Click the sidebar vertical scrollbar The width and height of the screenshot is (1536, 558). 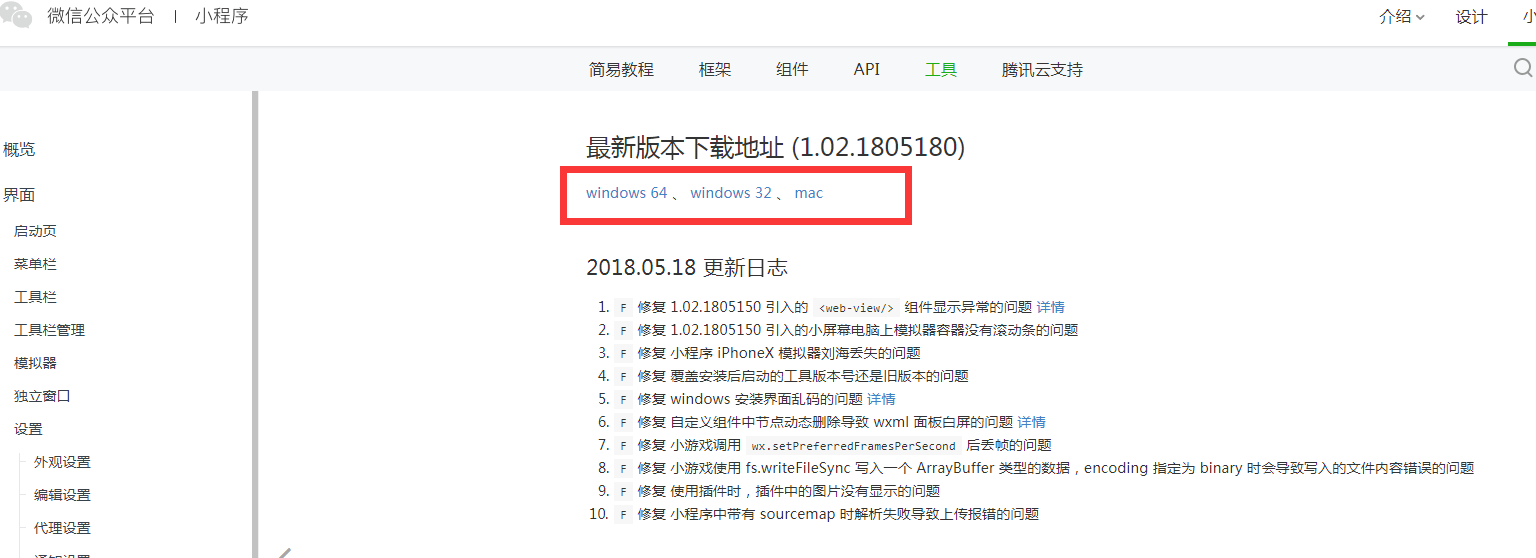pos(255,320)
